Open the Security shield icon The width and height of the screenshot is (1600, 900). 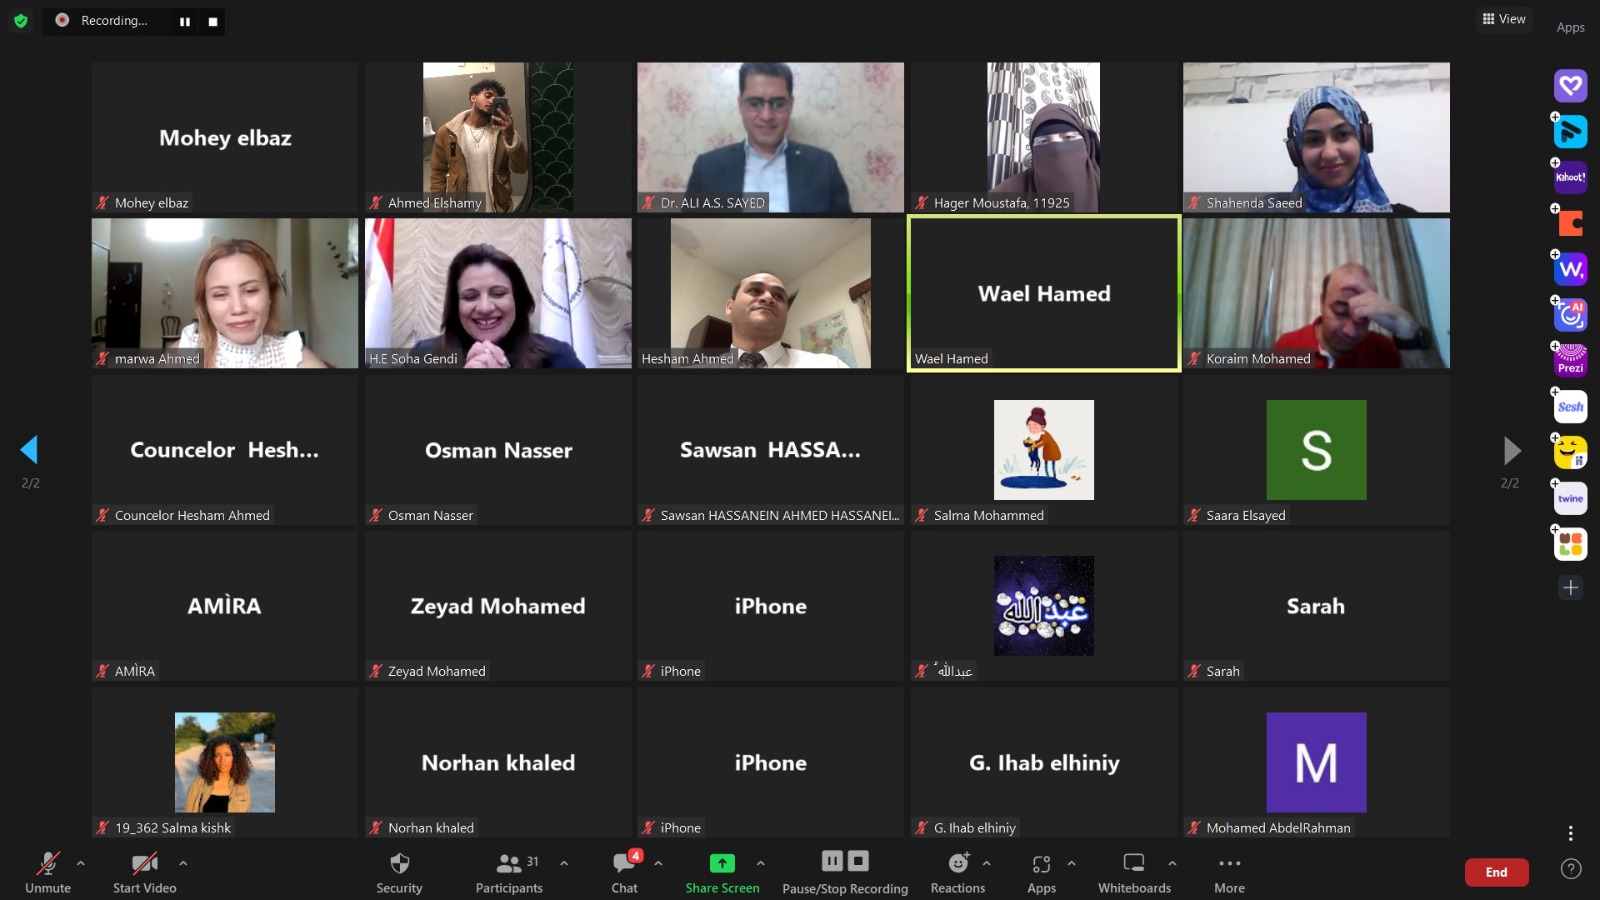[399, 864]
